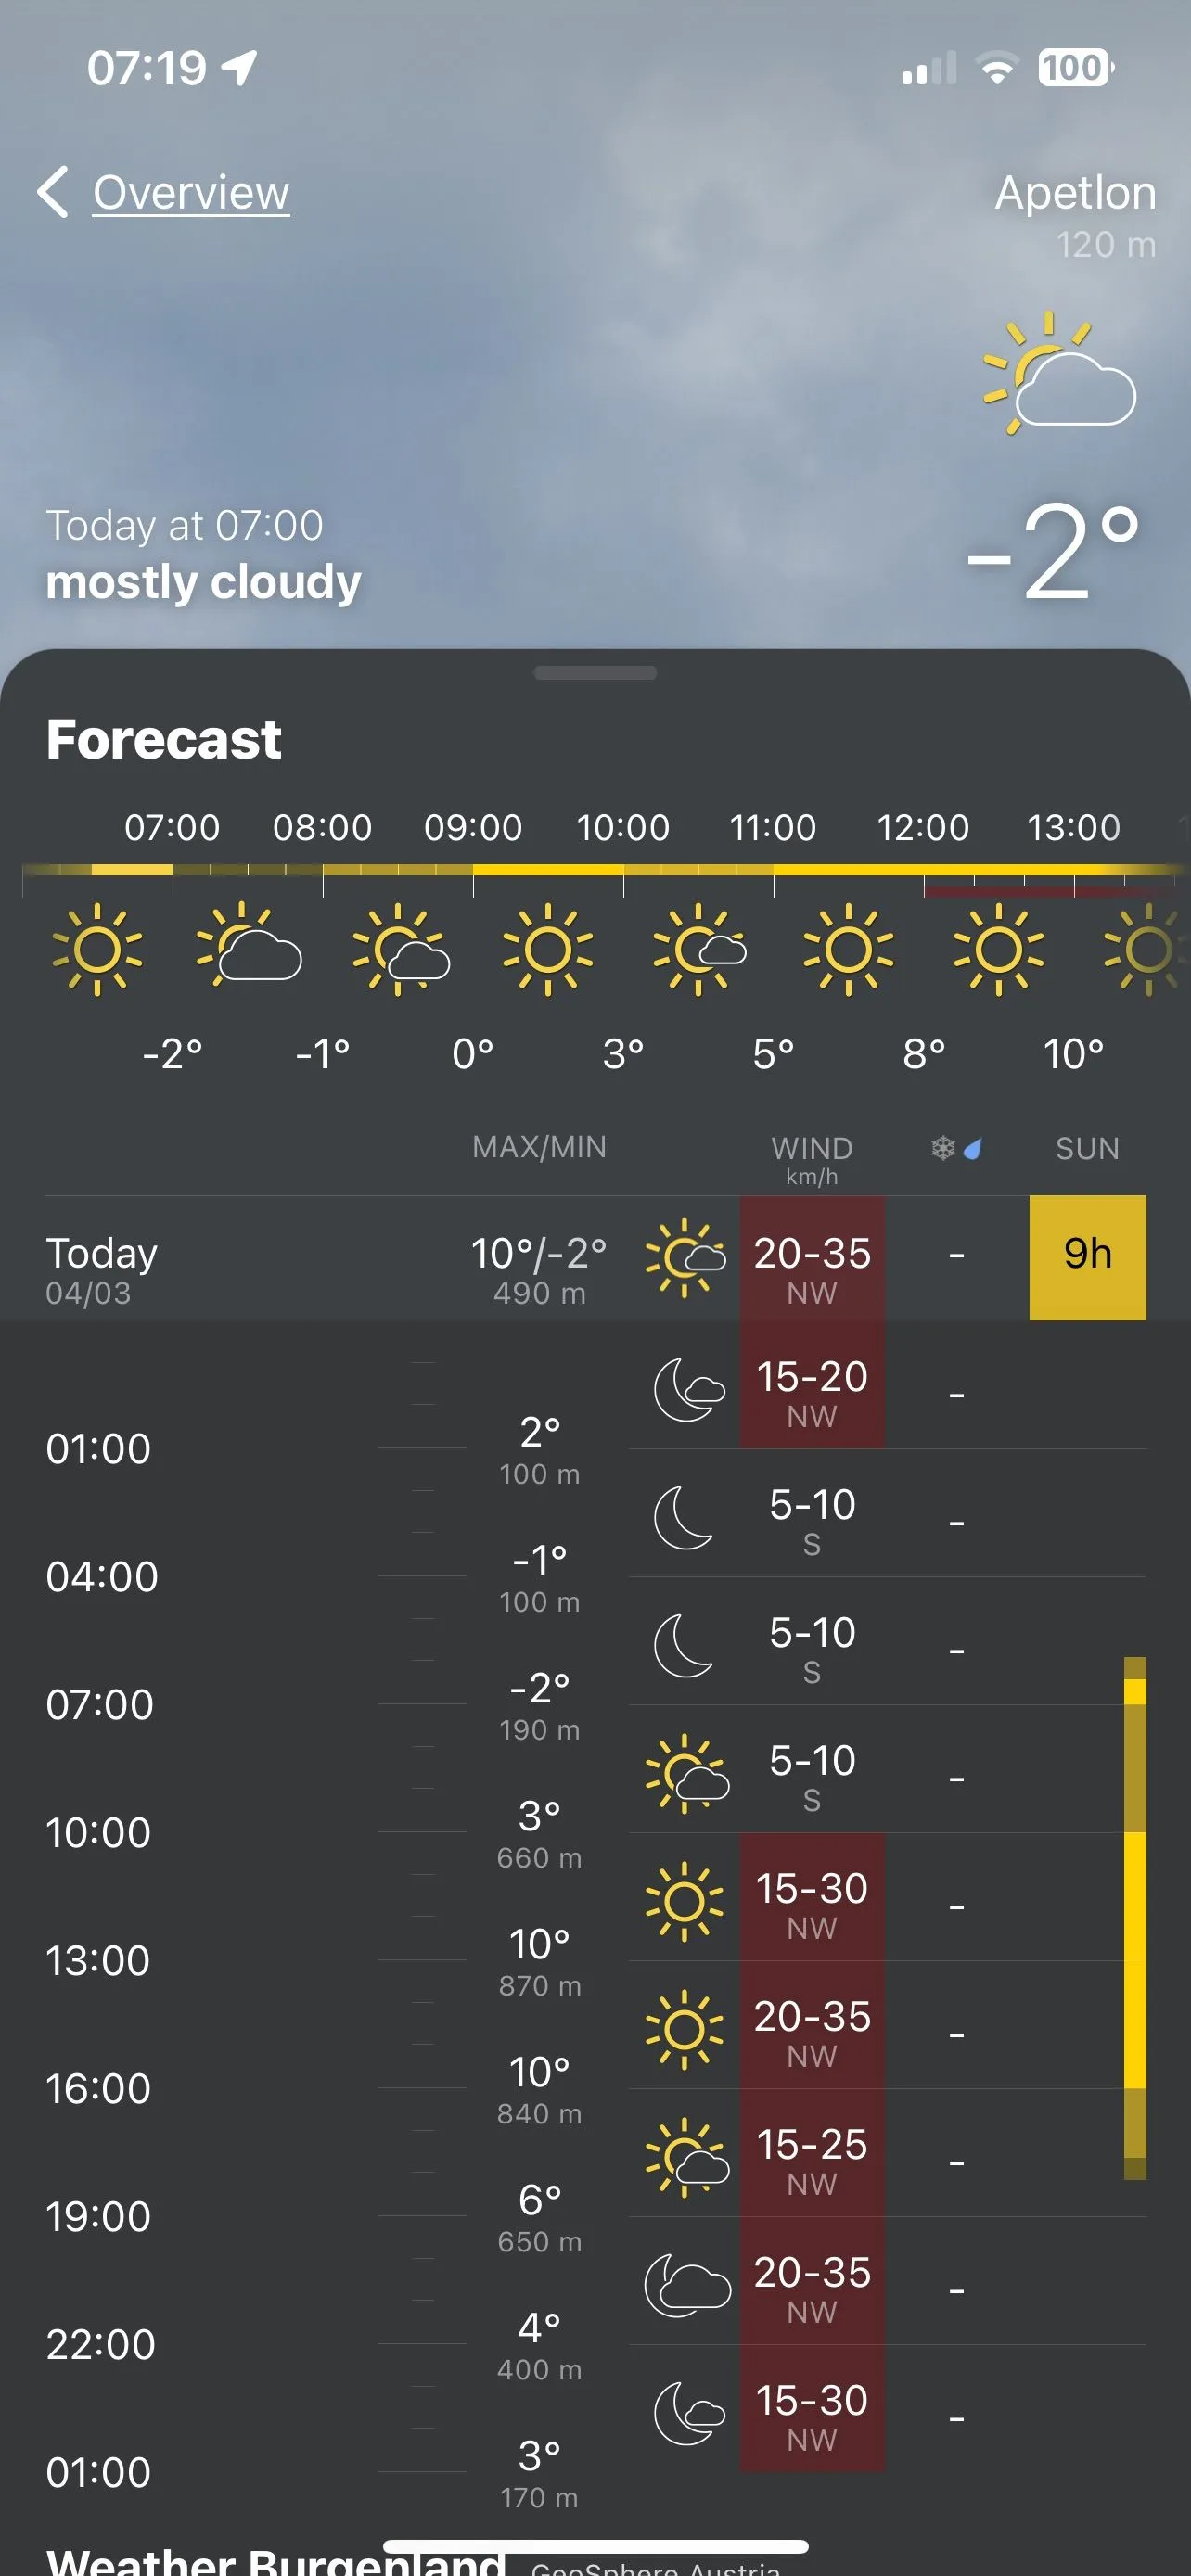This screenshot has width=1191, height=2576.
Task: Tap the Apetlon location name
Action: (1075, 192)
